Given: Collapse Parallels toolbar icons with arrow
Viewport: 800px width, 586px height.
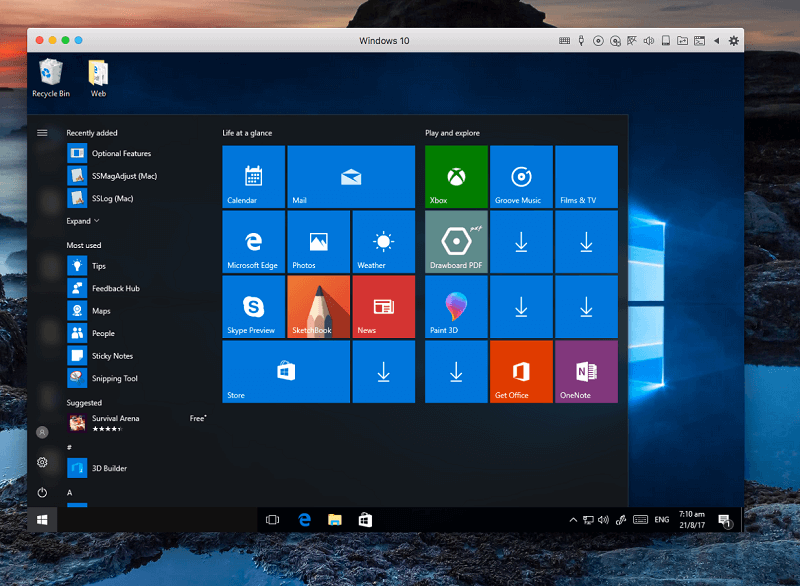Looking at the screenshot, I should [716, 41].
